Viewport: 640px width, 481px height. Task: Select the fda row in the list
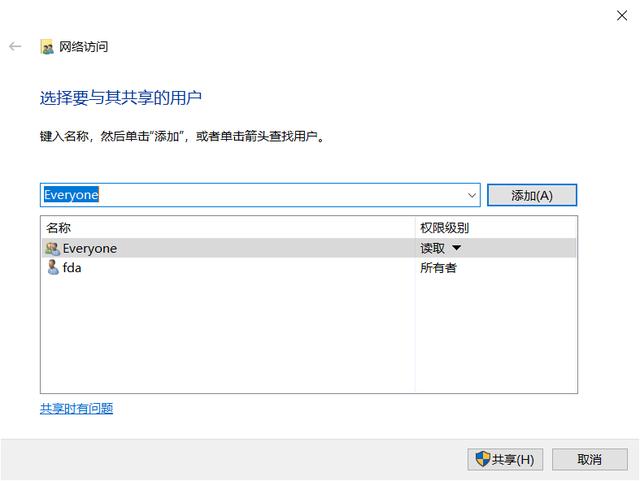309,267
